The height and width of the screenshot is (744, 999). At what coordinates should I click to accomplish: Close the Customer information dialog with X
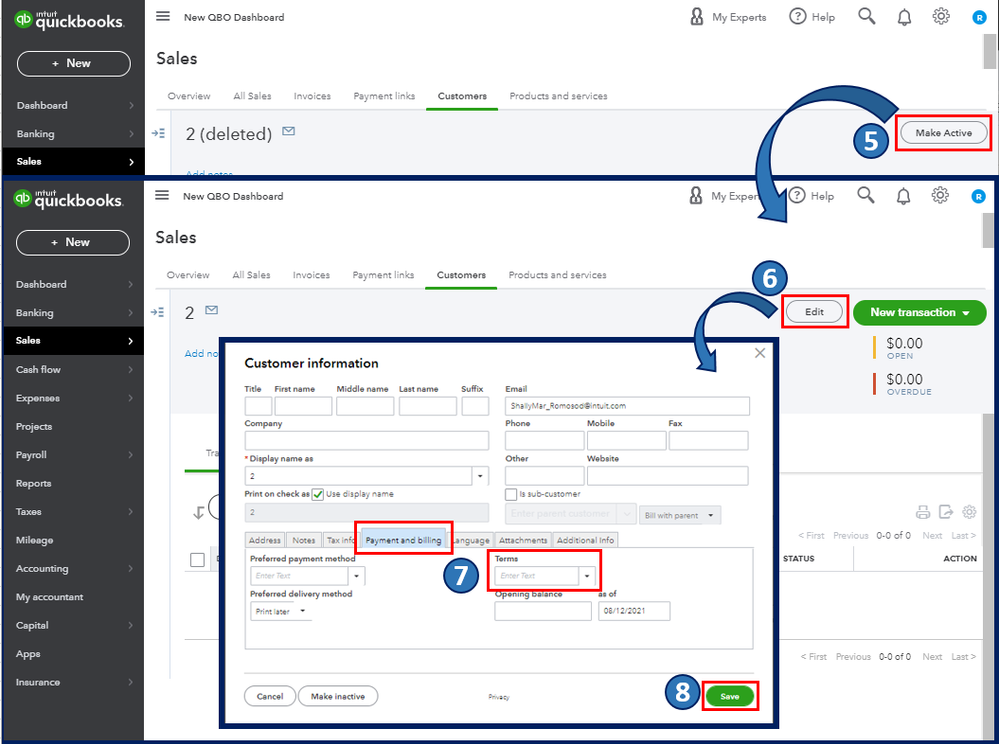pyautogui.click(x=759, y=353)
